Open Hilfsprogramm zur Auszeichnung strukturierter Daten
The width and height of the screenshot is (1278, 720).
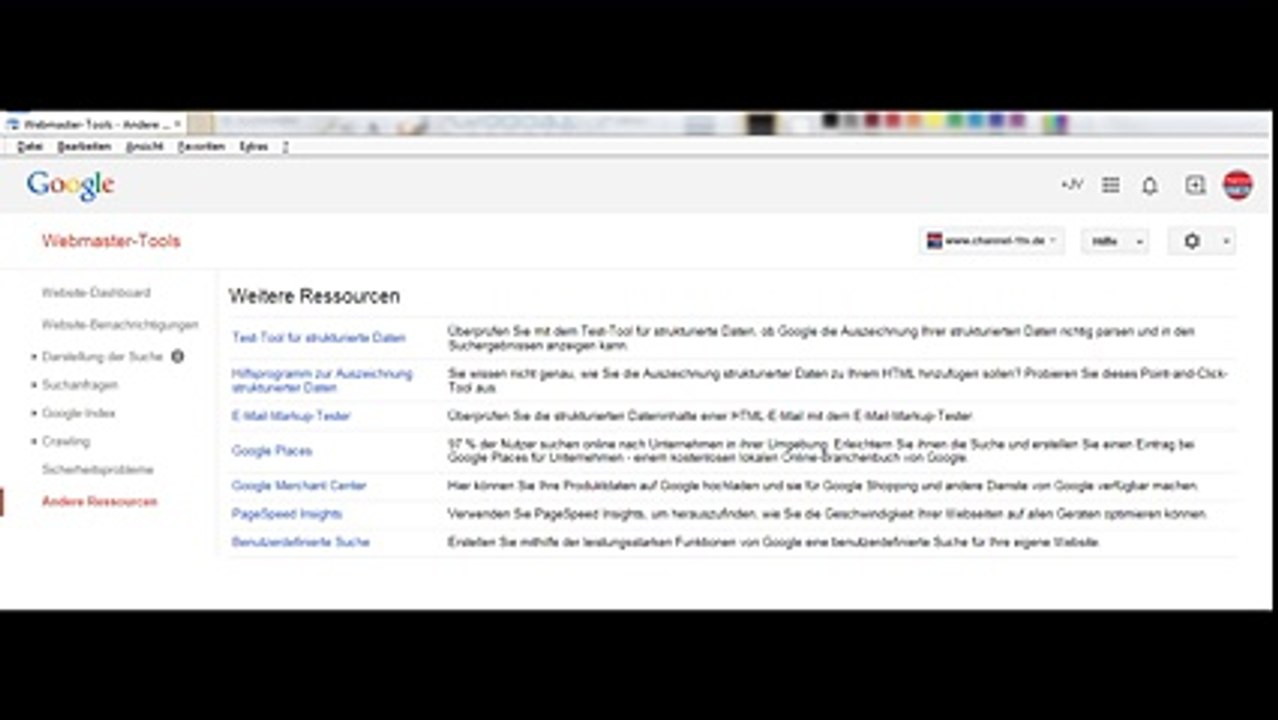tap(322, 380)
